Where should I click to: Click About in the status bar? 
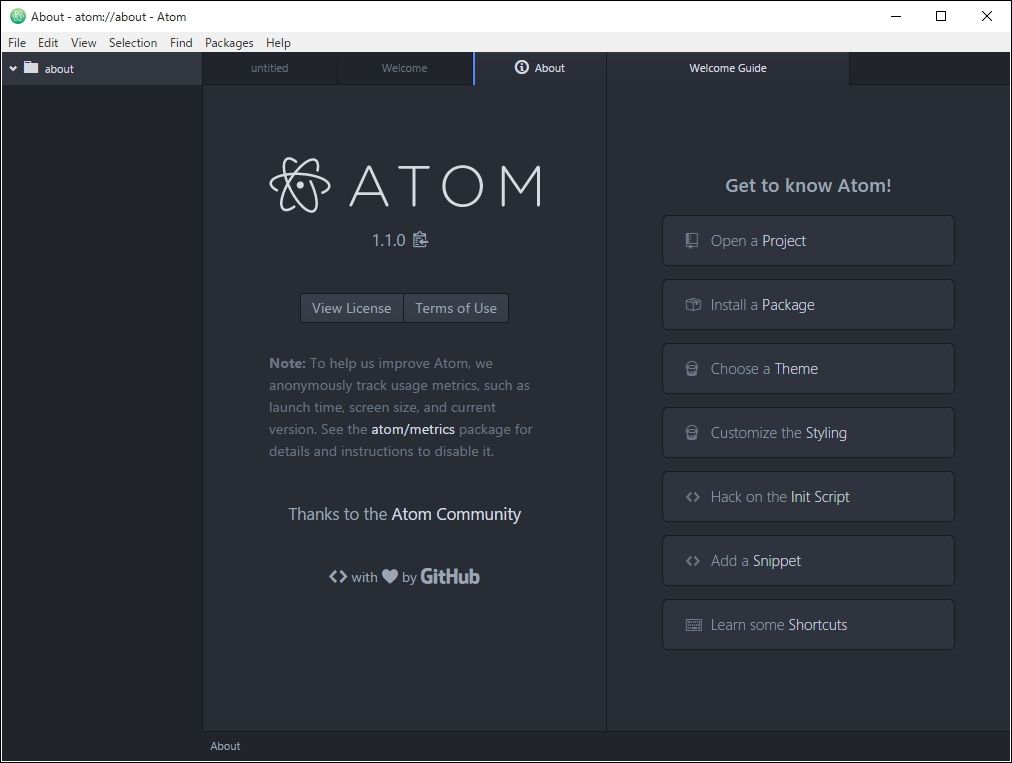tap(225, 746)
